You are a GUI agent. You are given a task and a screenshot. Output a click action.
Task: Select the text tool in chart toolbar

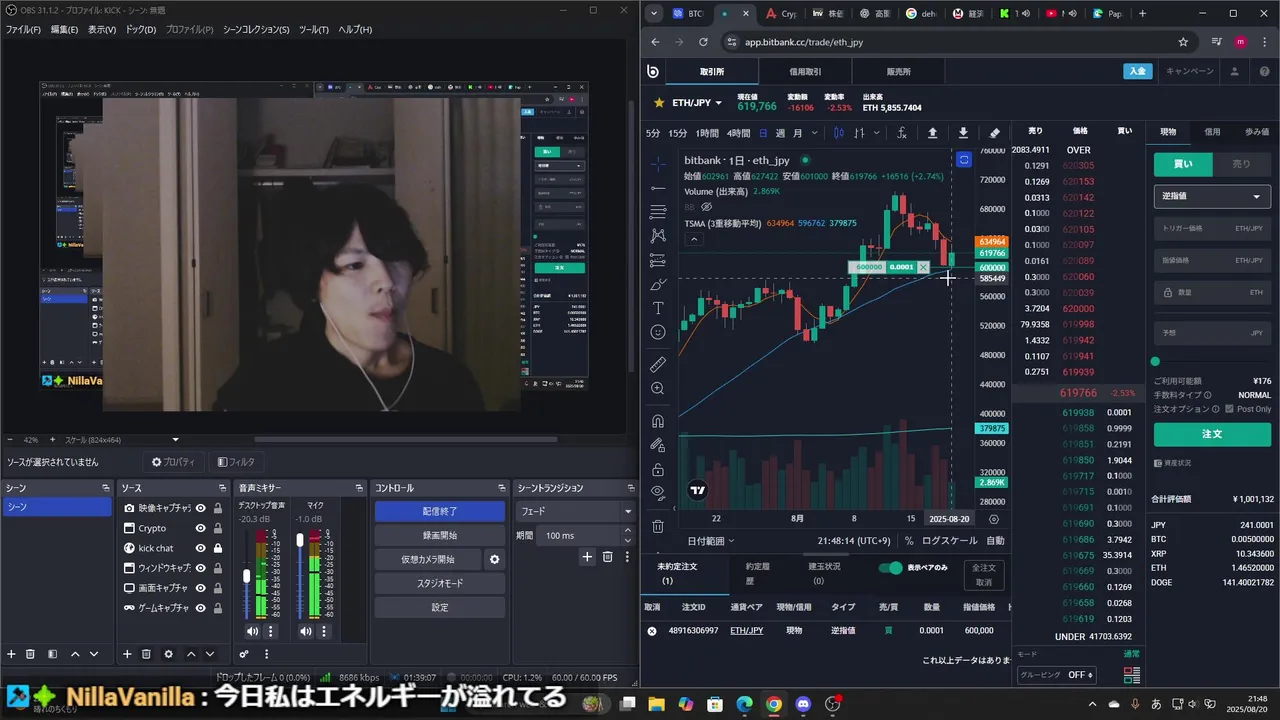click(658, 308)
